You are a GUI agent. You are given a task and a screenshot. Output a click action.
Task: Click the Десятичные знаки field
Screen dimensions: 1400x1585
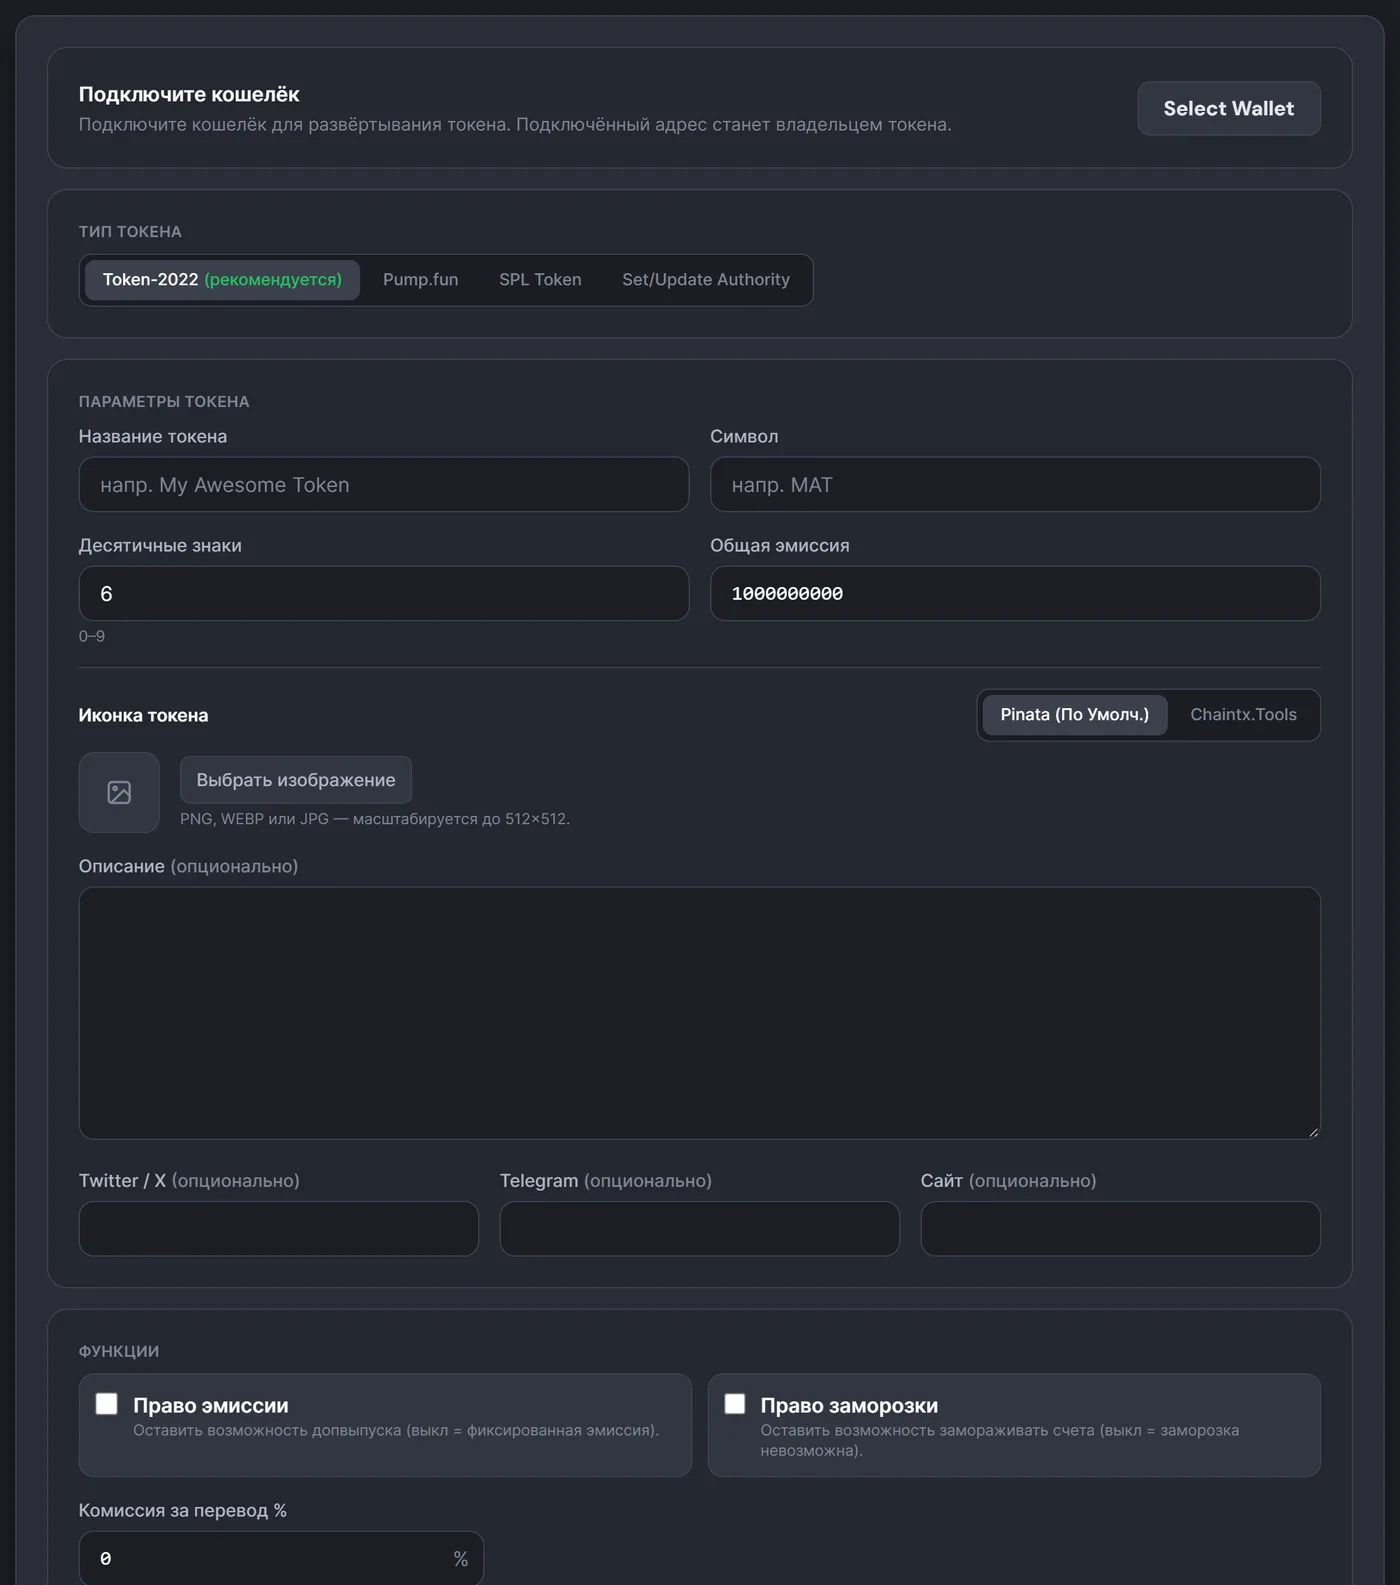coord(384,594)
